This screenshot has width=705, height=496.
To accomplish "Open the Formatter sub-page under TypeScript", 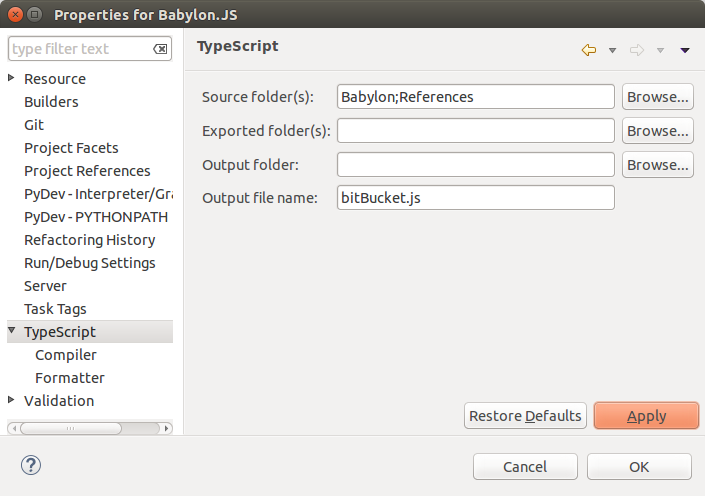I will (70, 378).
